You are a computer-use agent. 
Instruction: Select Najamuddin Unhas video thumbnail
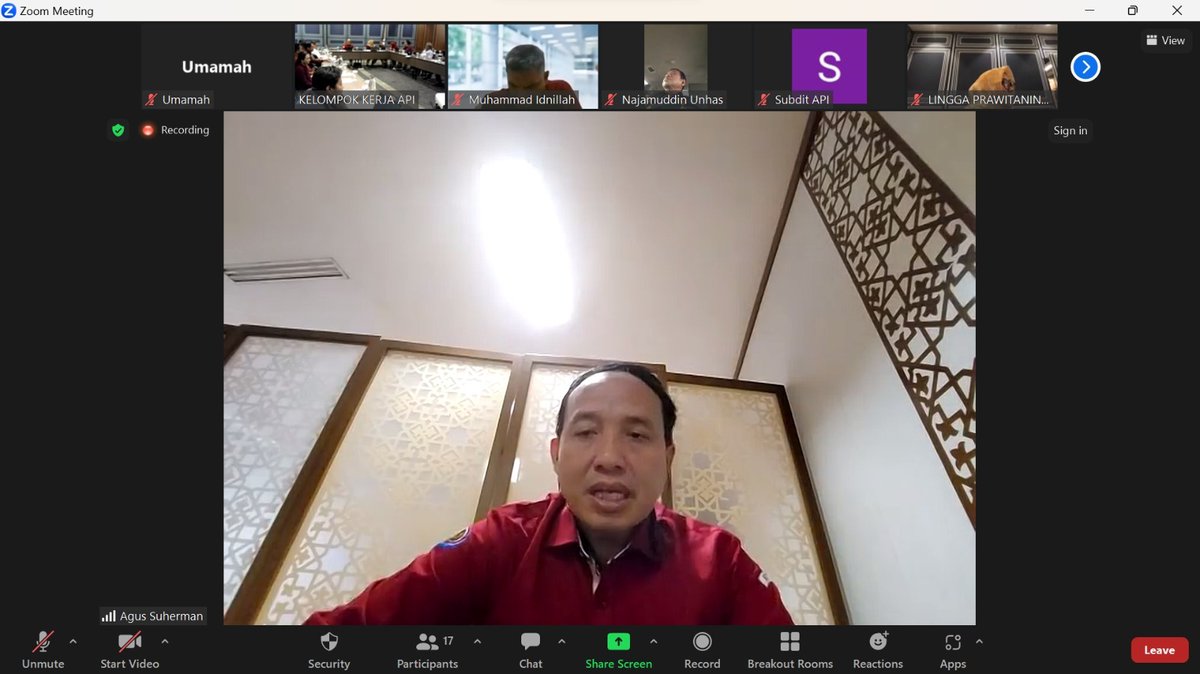[x=676, y=66]
